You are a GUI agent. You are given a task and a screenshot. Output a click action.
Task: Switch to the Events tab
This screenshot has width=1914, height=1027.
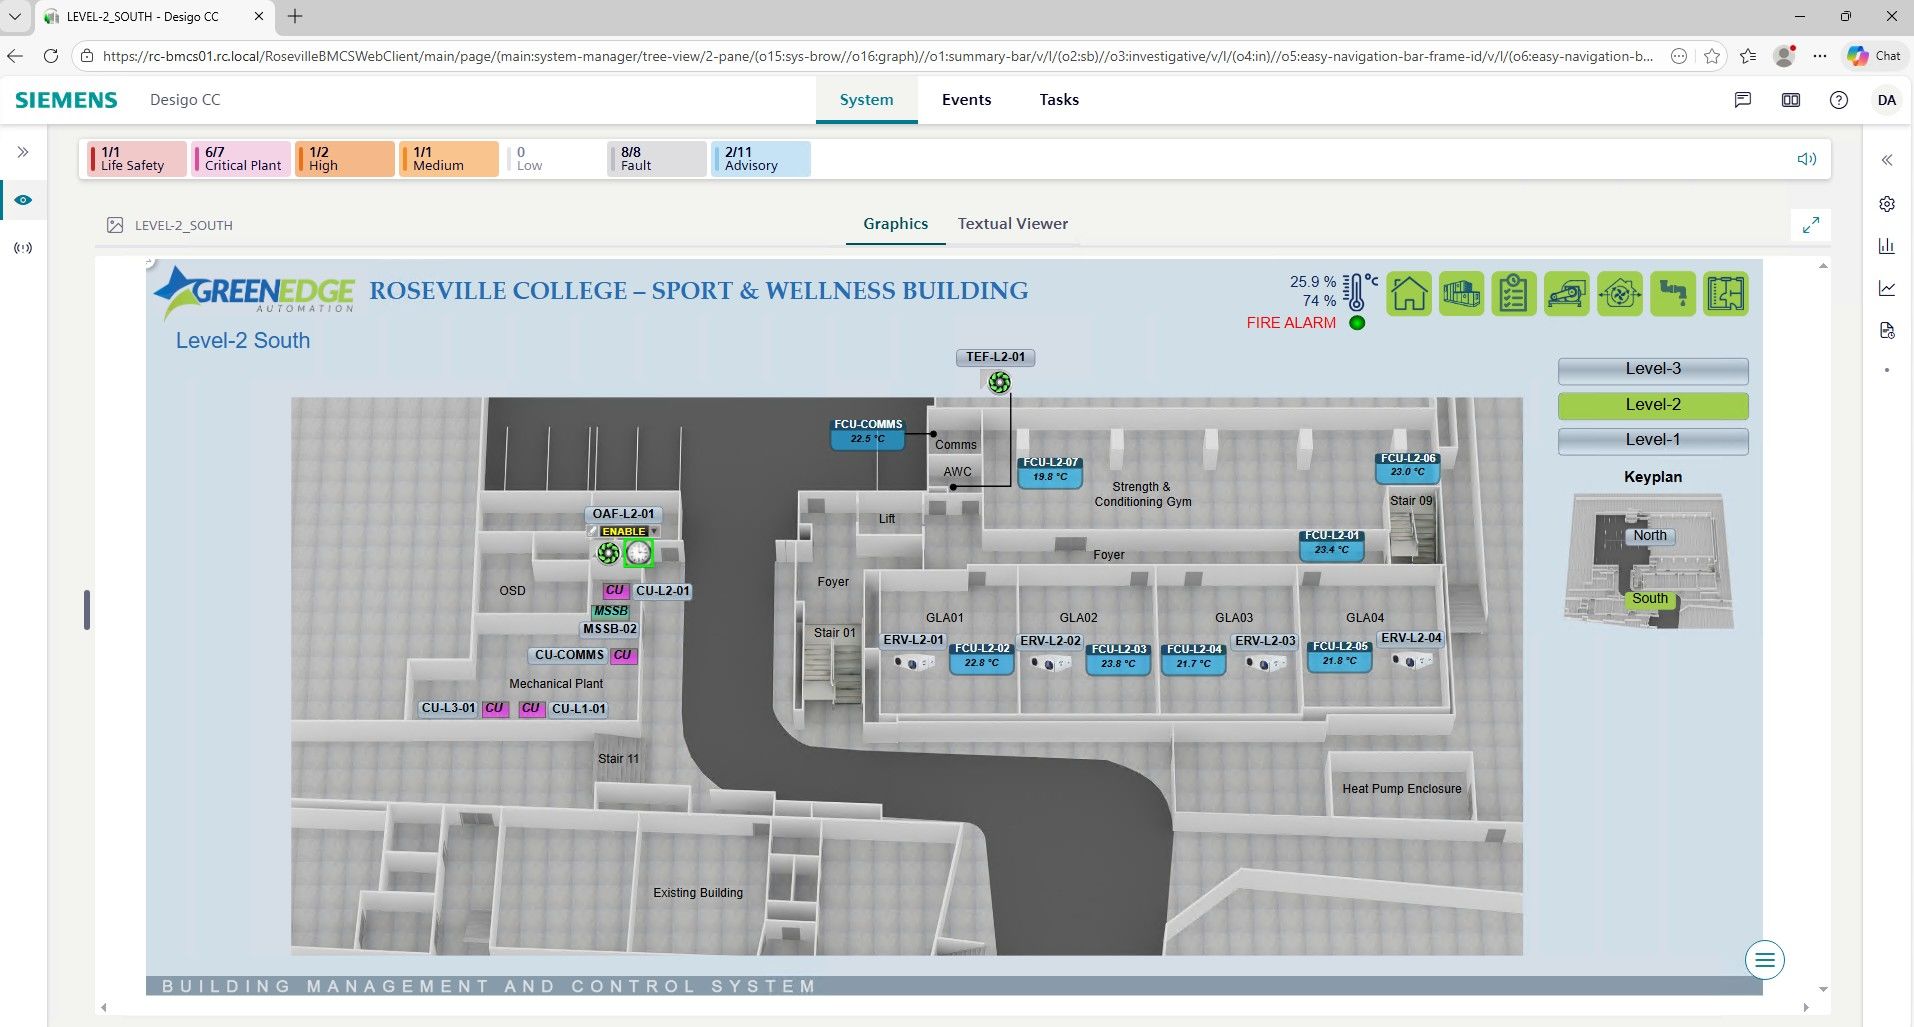click(966, 100)
